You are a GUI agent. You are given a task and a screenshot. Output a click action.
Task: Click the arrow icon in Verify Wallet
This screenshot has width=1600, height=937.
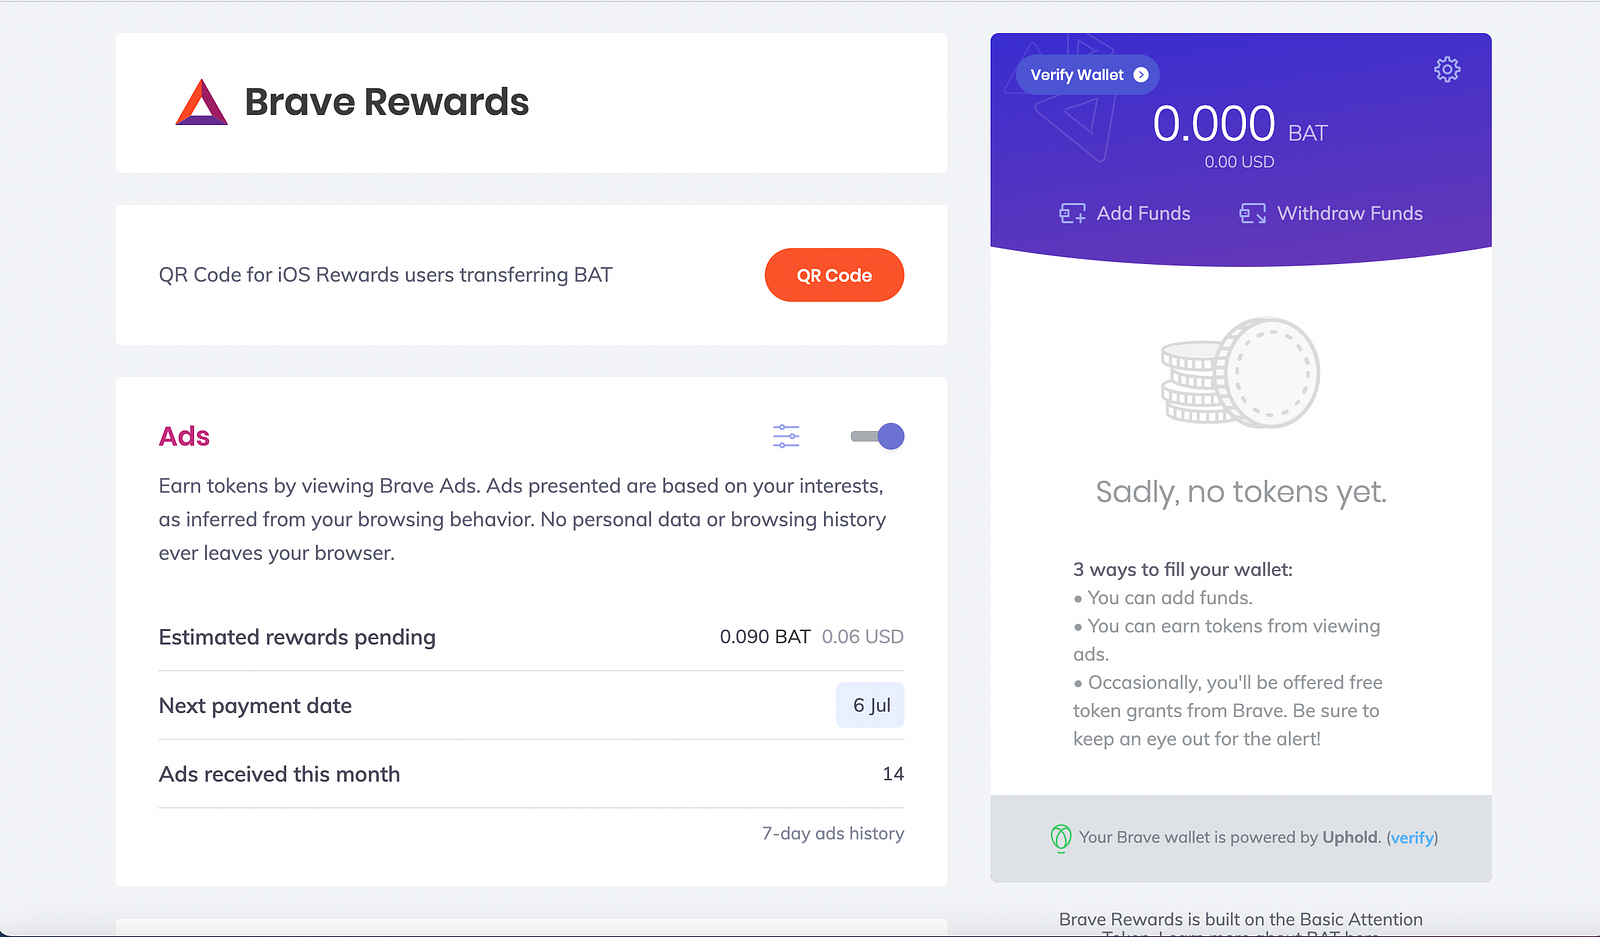1141,75
